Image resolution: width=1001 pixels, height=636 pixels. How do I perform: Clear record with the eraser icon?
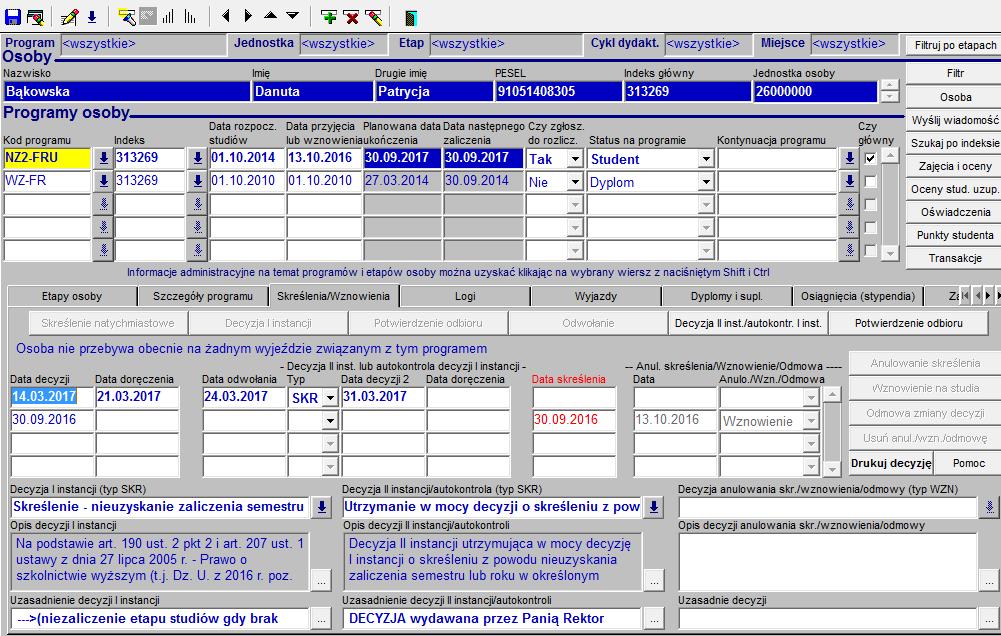pos(374,17)
